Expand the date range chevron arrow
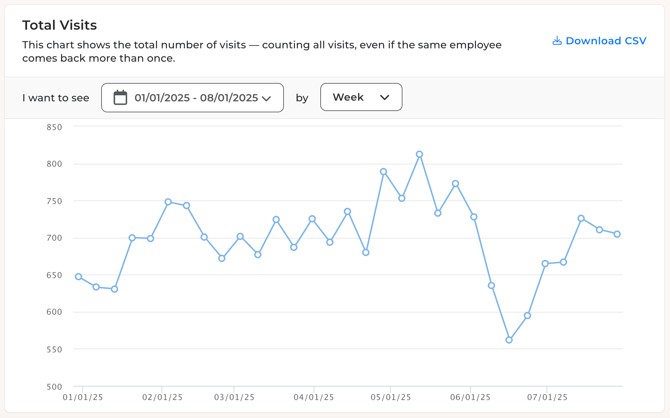The image size is (670, 418). click(267, 99)
